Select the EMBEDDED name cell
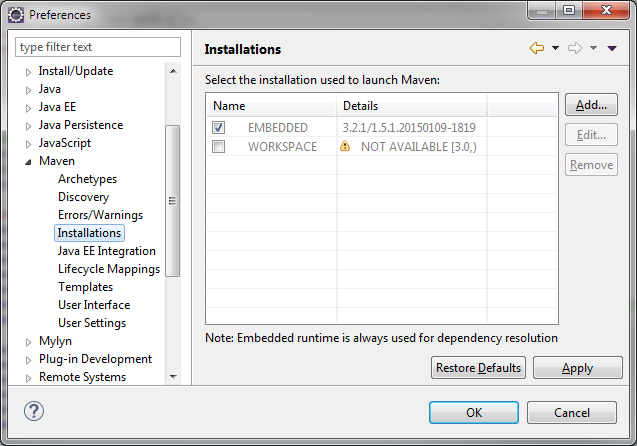The image size is (637, 446). [x=278, y=128]
